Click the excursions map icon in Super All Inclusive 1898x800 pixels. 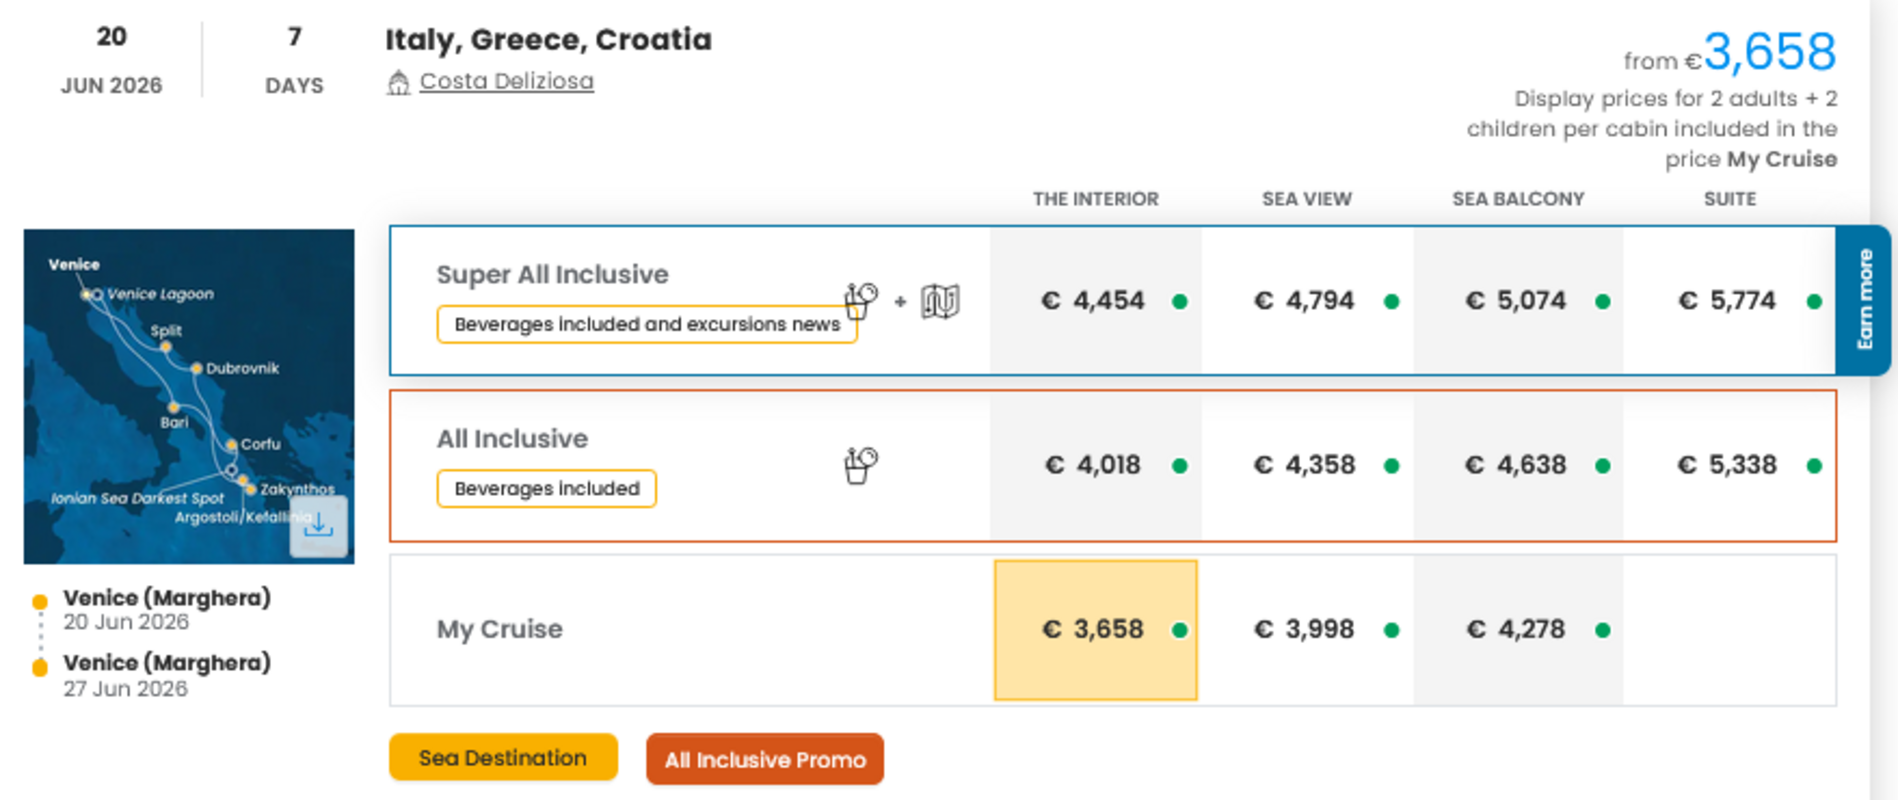(940, 301)
